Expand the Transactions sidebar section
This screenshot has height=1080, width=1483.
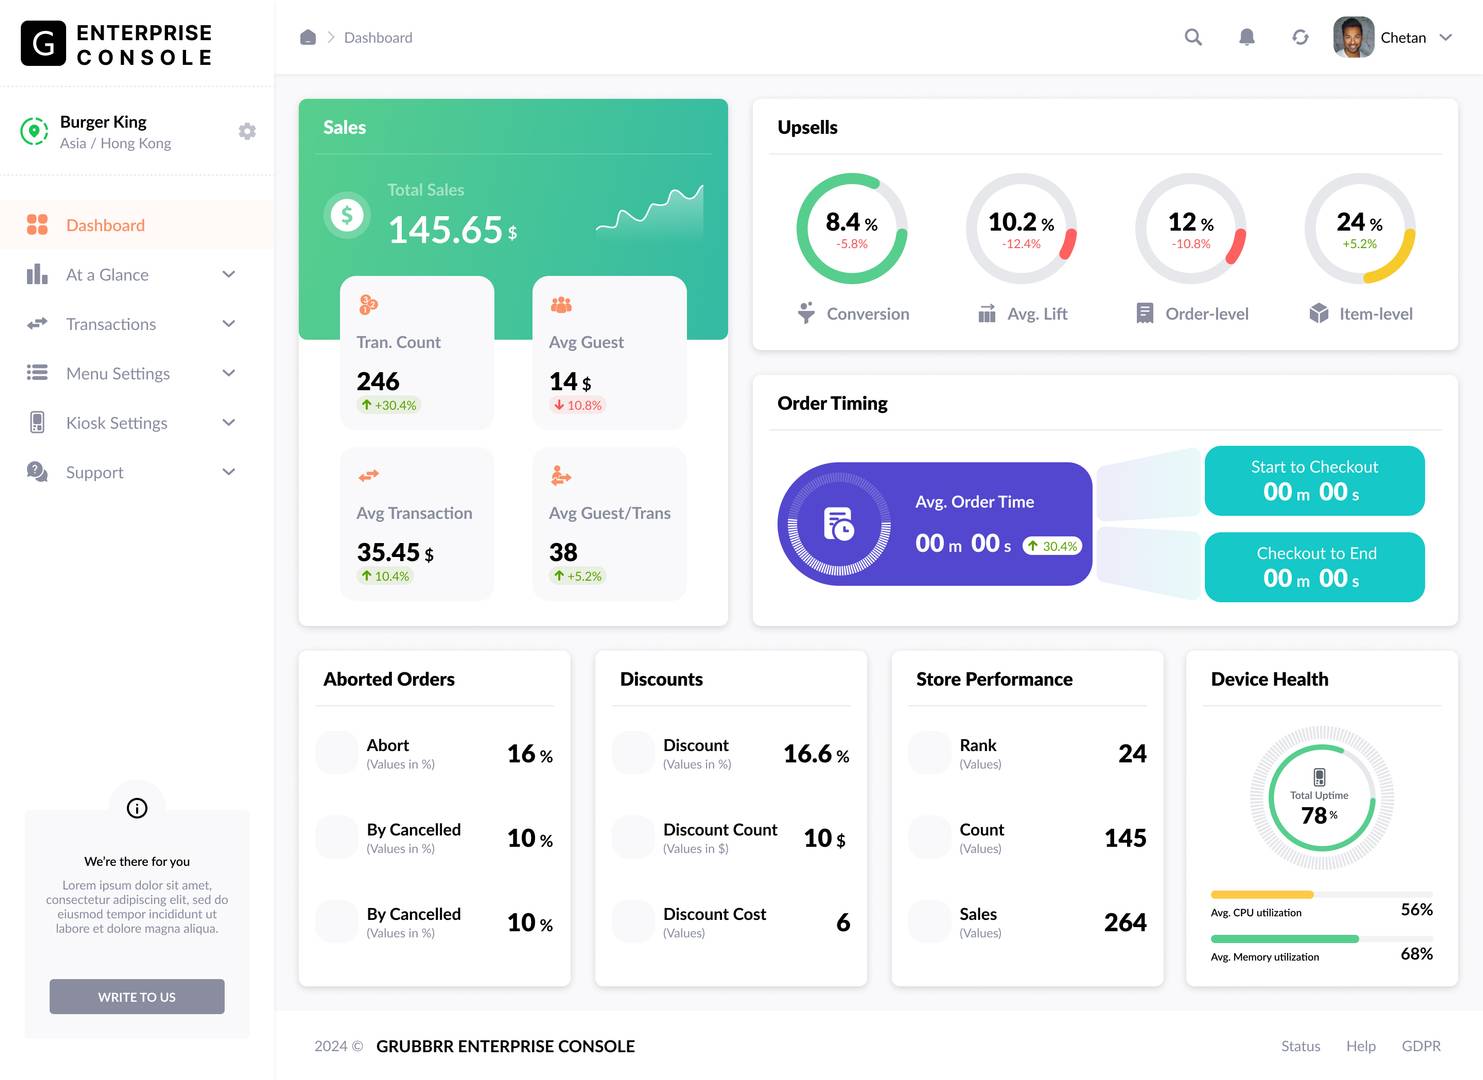229,323
